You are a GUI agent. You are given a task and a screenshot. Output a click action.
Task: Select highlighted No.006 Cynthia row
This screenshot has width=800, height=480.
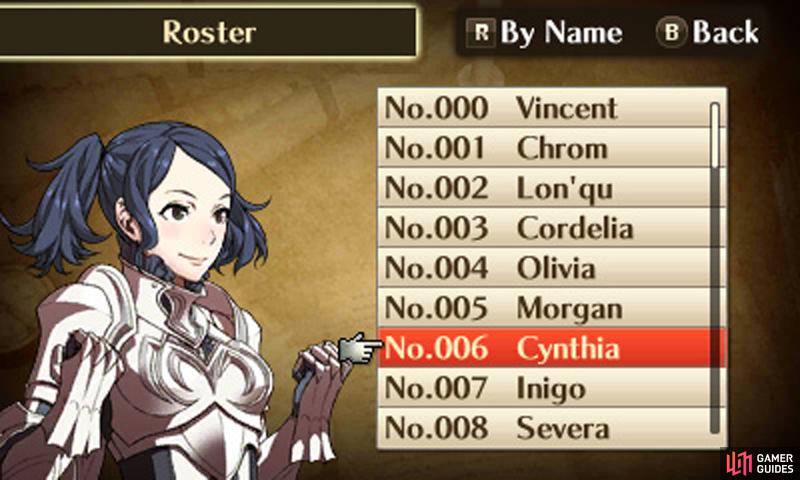551,348
